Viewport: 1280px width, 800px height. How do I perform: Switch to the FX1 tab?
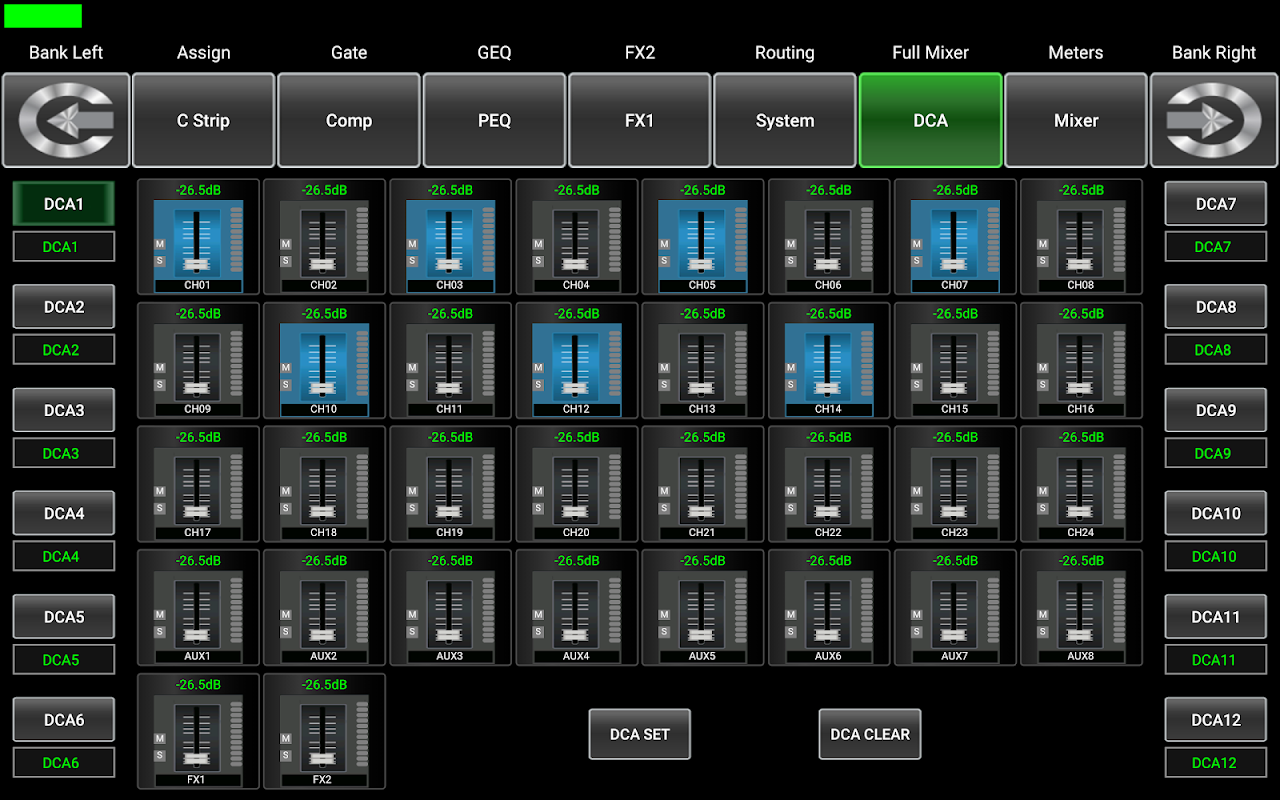click(x=640, y=120)
